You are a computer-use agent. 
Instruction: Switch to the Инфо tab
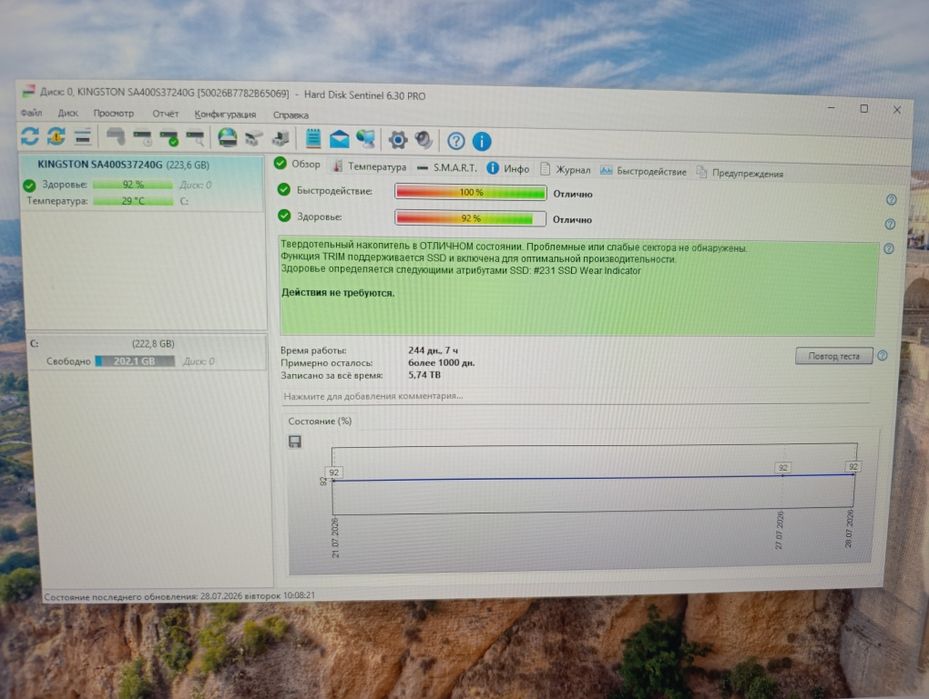pos(508,169)
